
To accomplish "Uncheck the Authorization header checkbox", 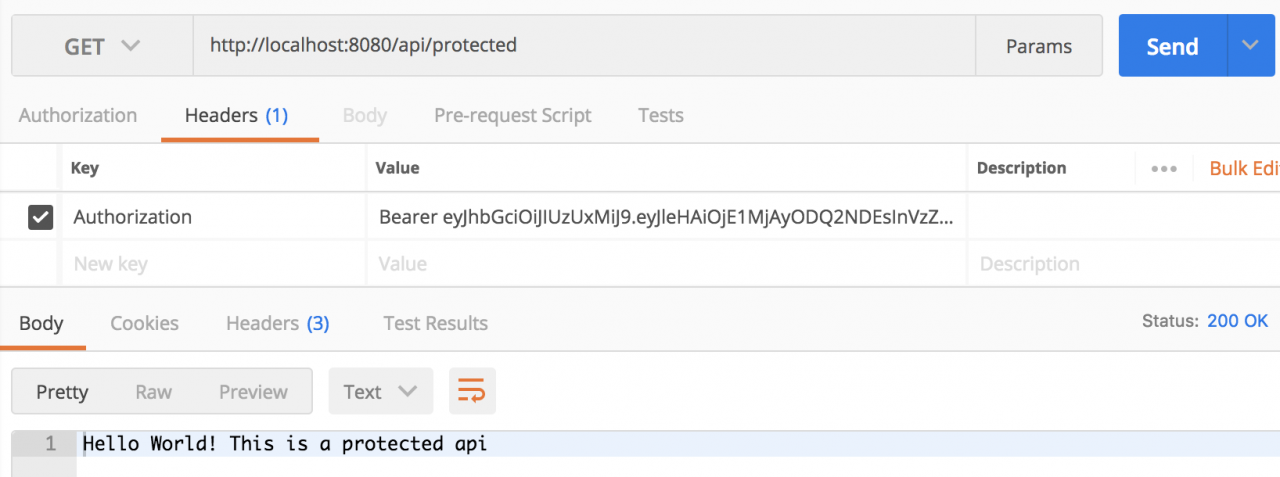I will click(40, 217).
